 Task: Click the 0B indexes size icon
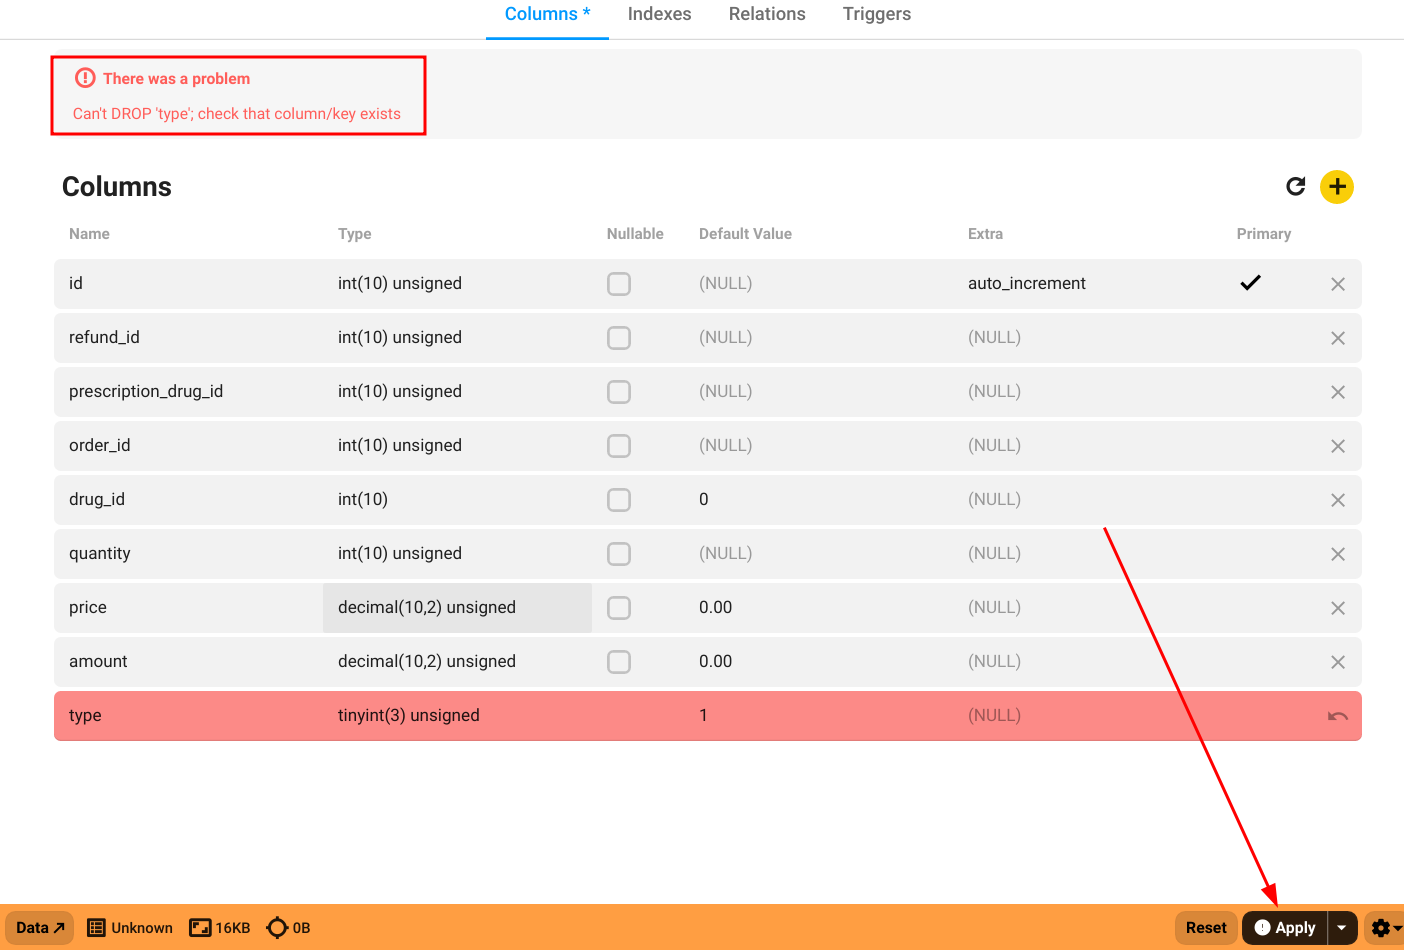point(287,927)
